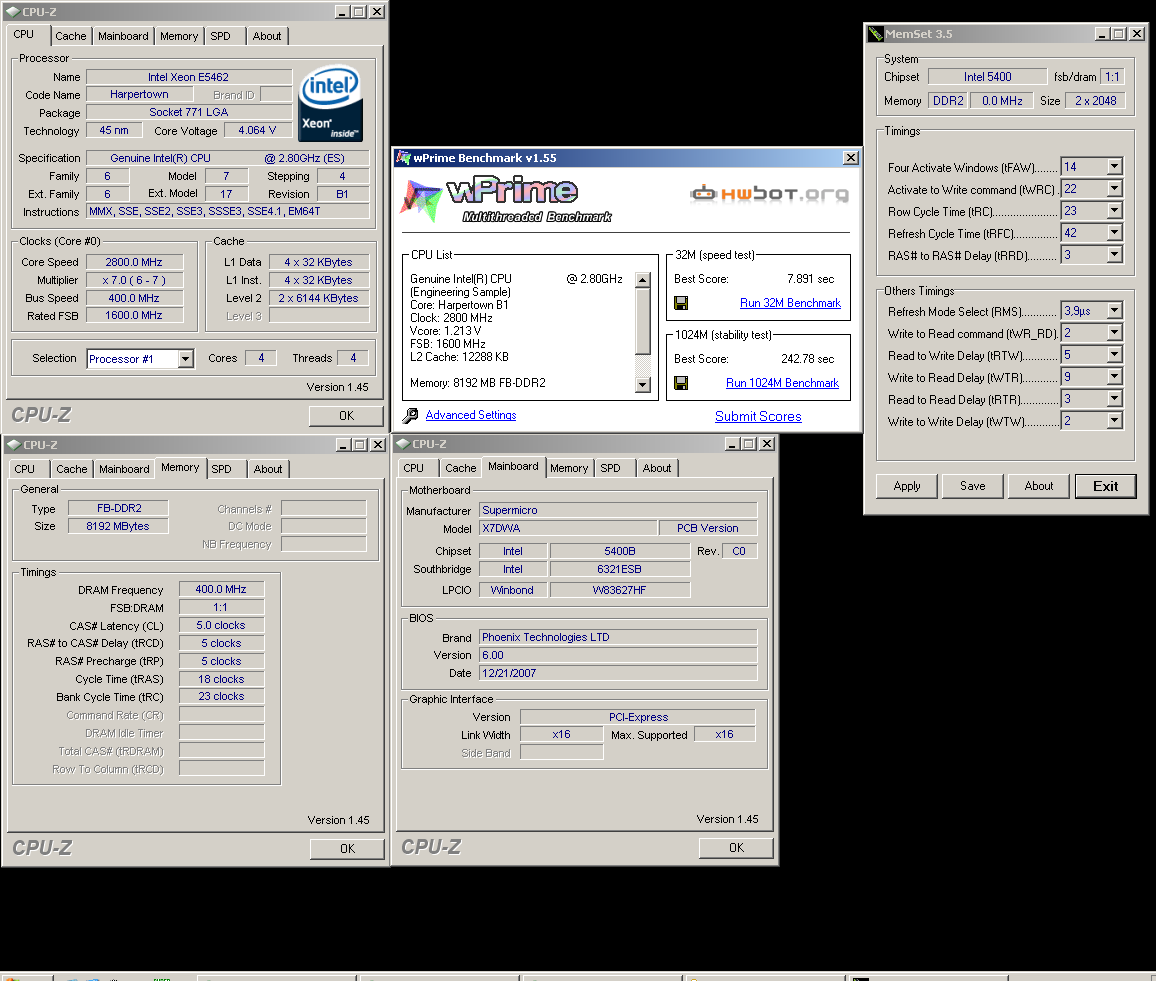Click the wrench icon next to Advanced Settings
Screen dimensions: 1156x981
click(411, 416)
